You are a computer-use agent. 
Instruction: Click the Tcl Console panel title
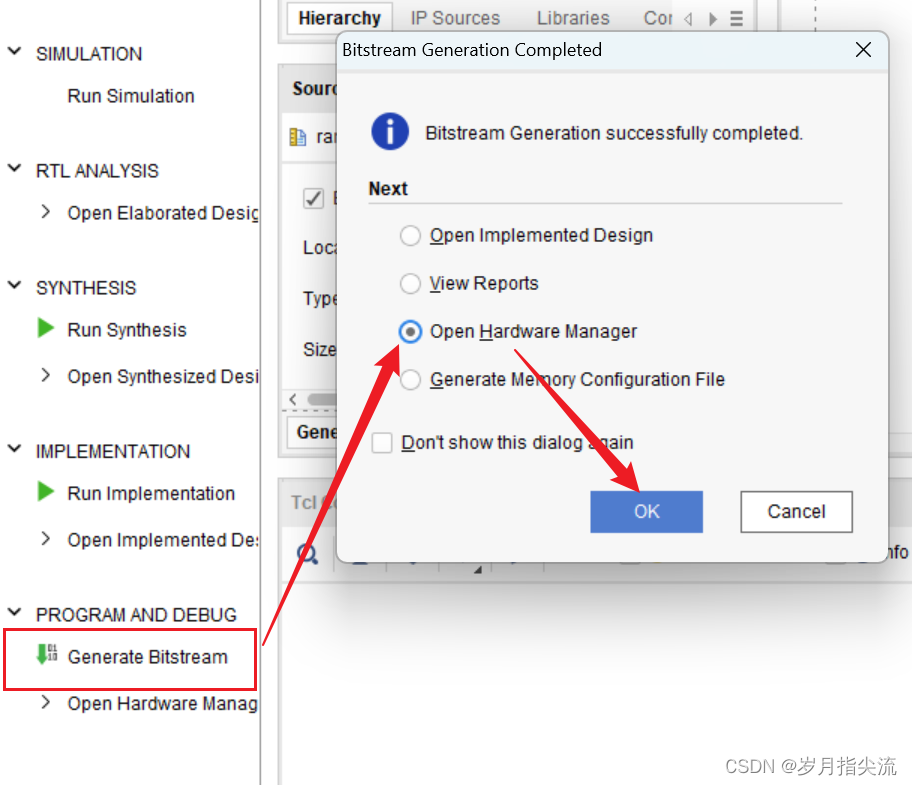click(x=314, y=502)
